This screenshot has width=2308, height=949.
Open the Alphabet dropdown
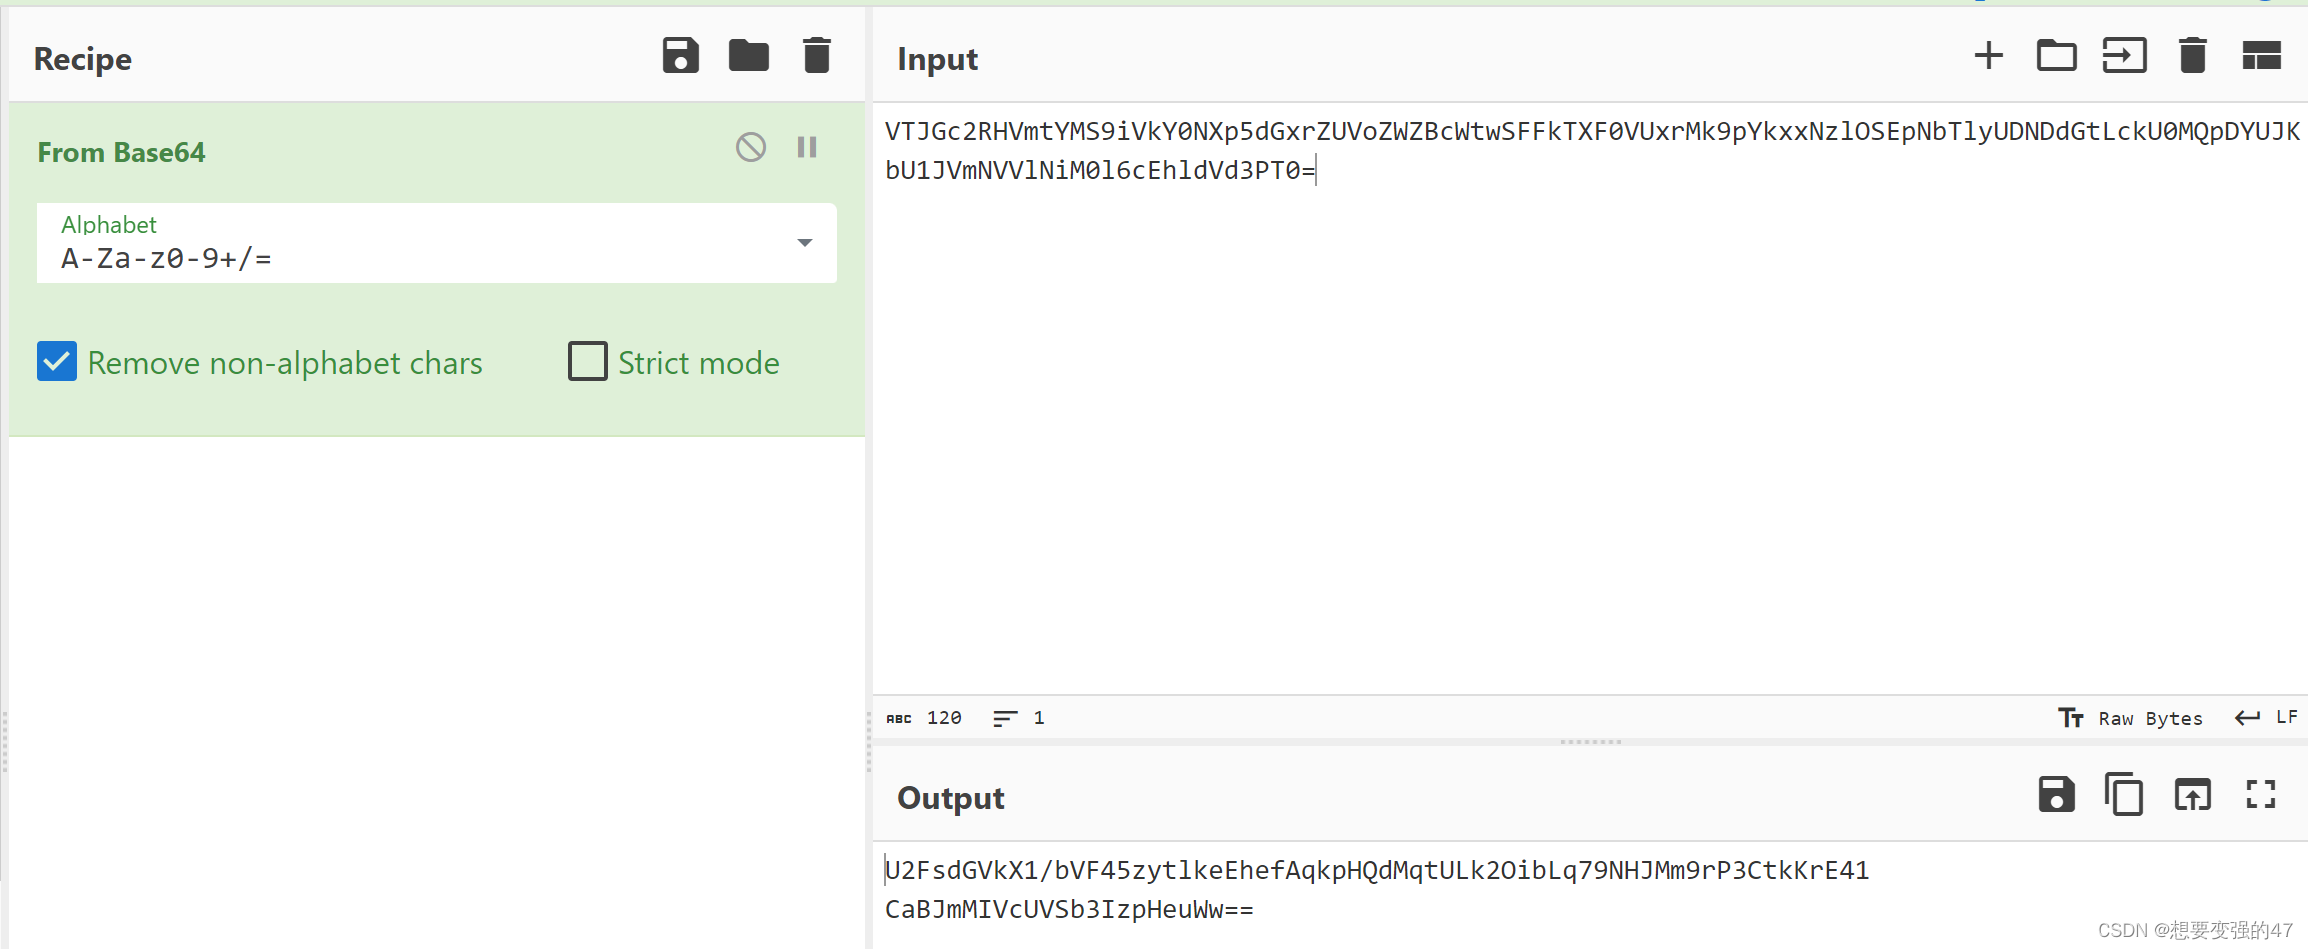(805, 243)
